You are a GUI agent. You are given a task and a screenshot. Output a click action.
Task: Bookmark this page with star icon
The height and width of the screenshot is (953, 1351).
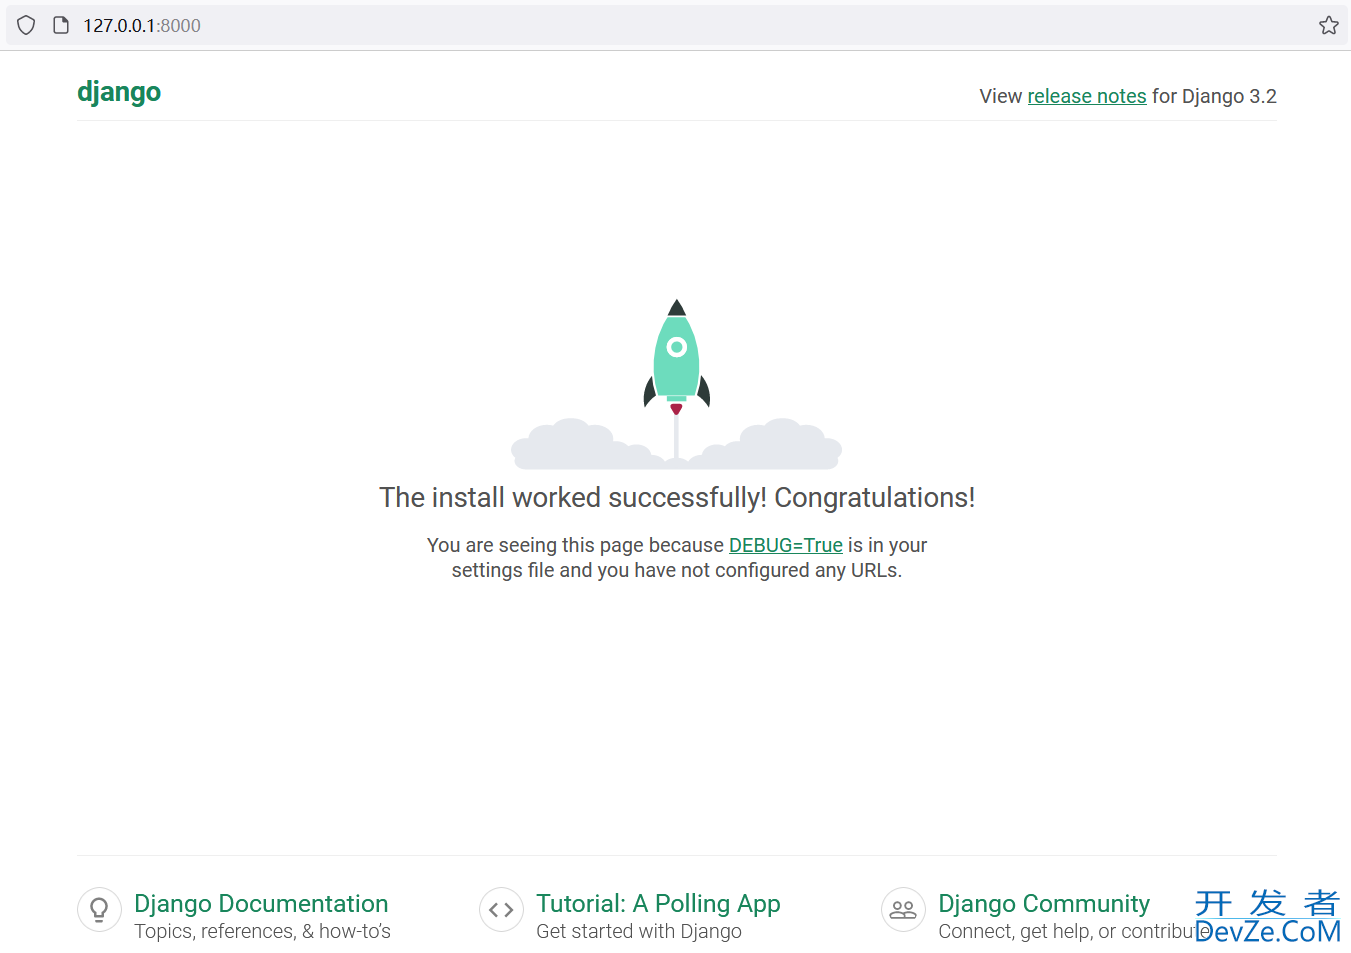point(1328,25)
